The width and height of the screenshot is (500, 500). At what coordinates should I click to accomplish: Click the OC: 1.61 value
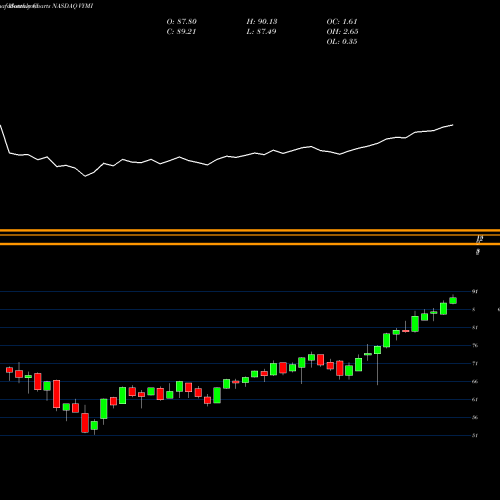(x=342, y=22)
